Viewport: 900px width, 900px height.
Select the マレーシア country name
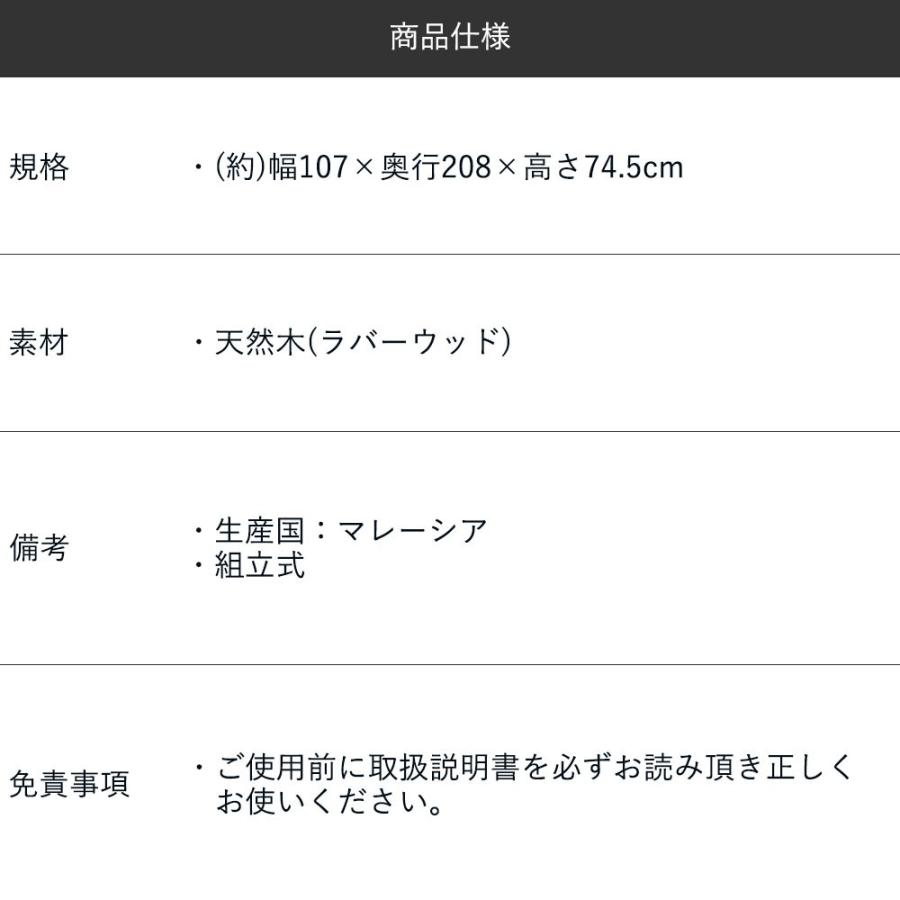pyautogui.click(x=413, y=530)
